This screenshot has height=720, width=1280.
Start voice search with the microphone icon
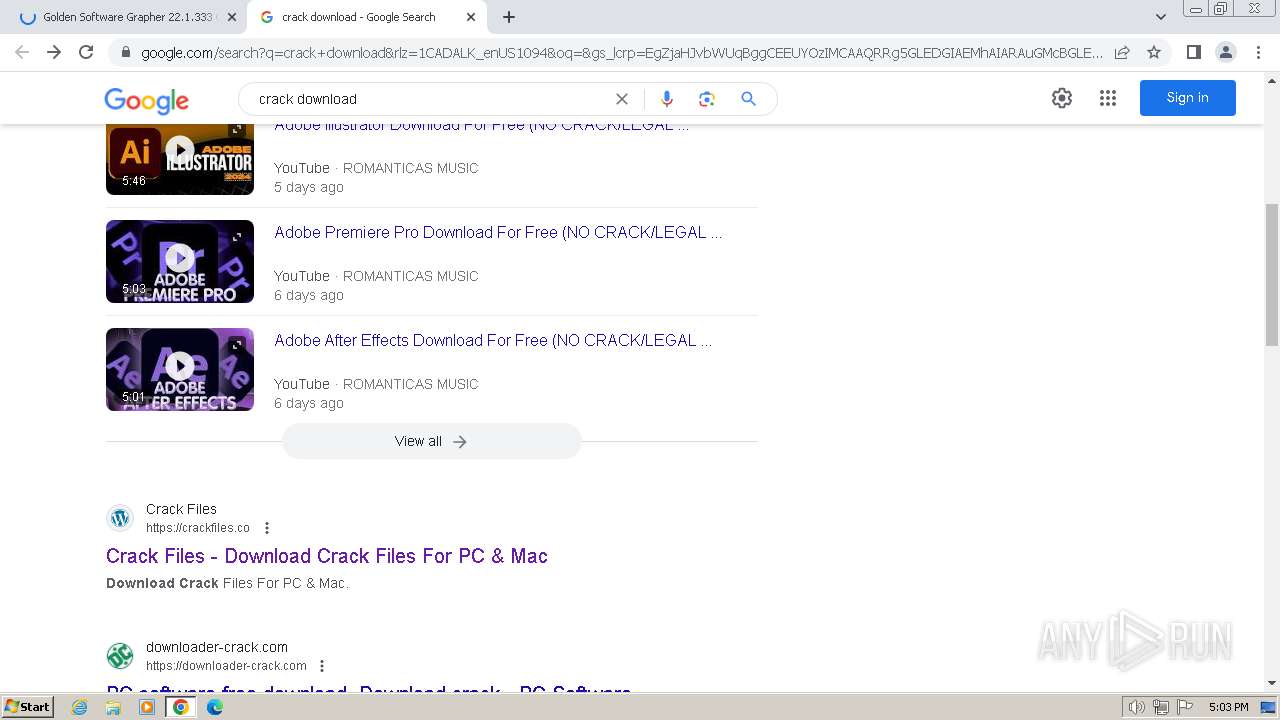(667, 99)
